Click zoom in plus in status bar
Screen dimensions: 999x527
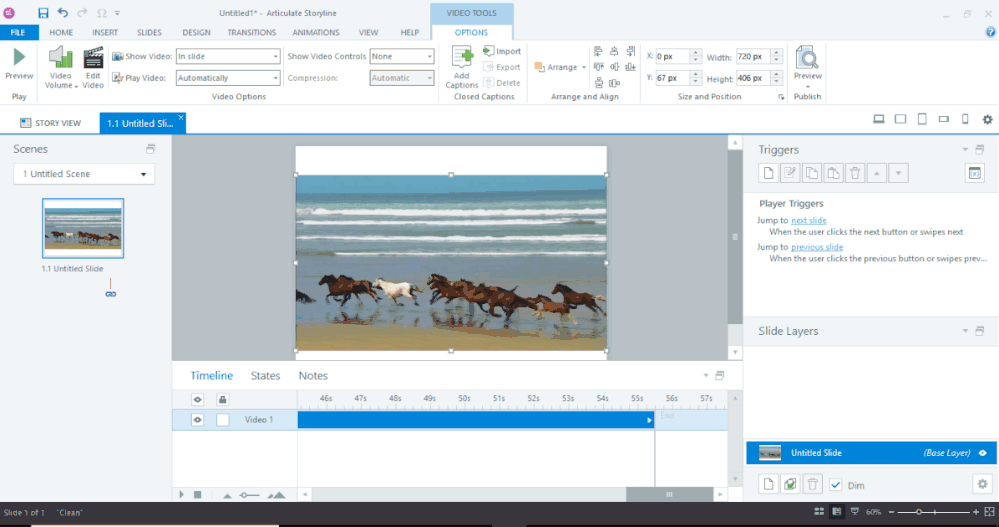pyautogui.click(x=975, y=512)
